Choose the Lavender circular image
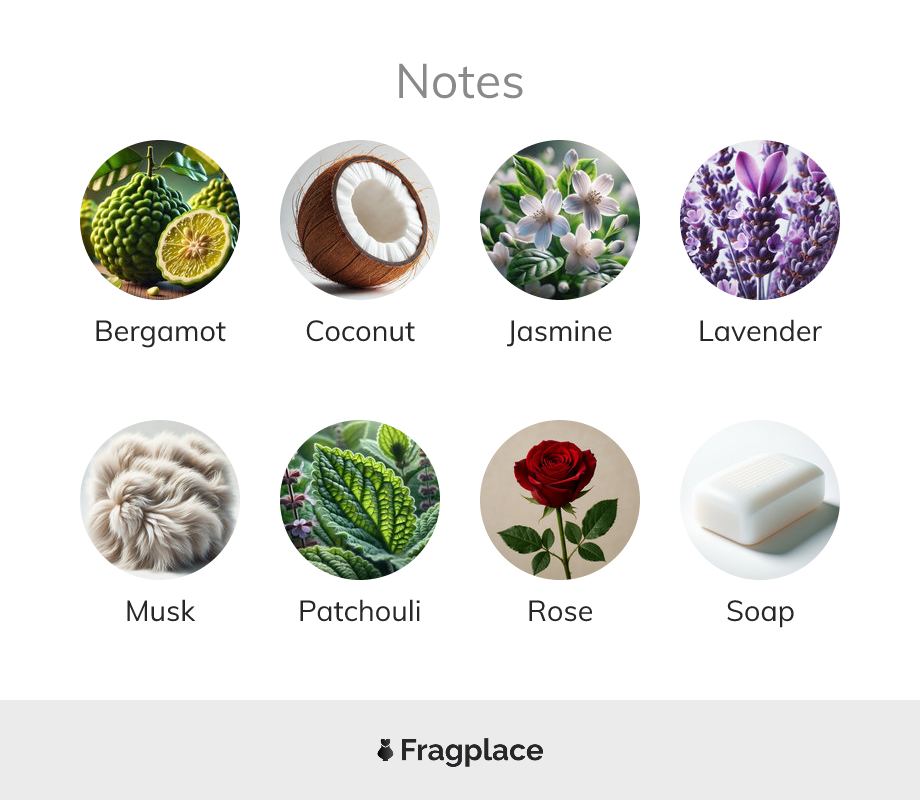The image size is (920, 800). tap(760, 220)
